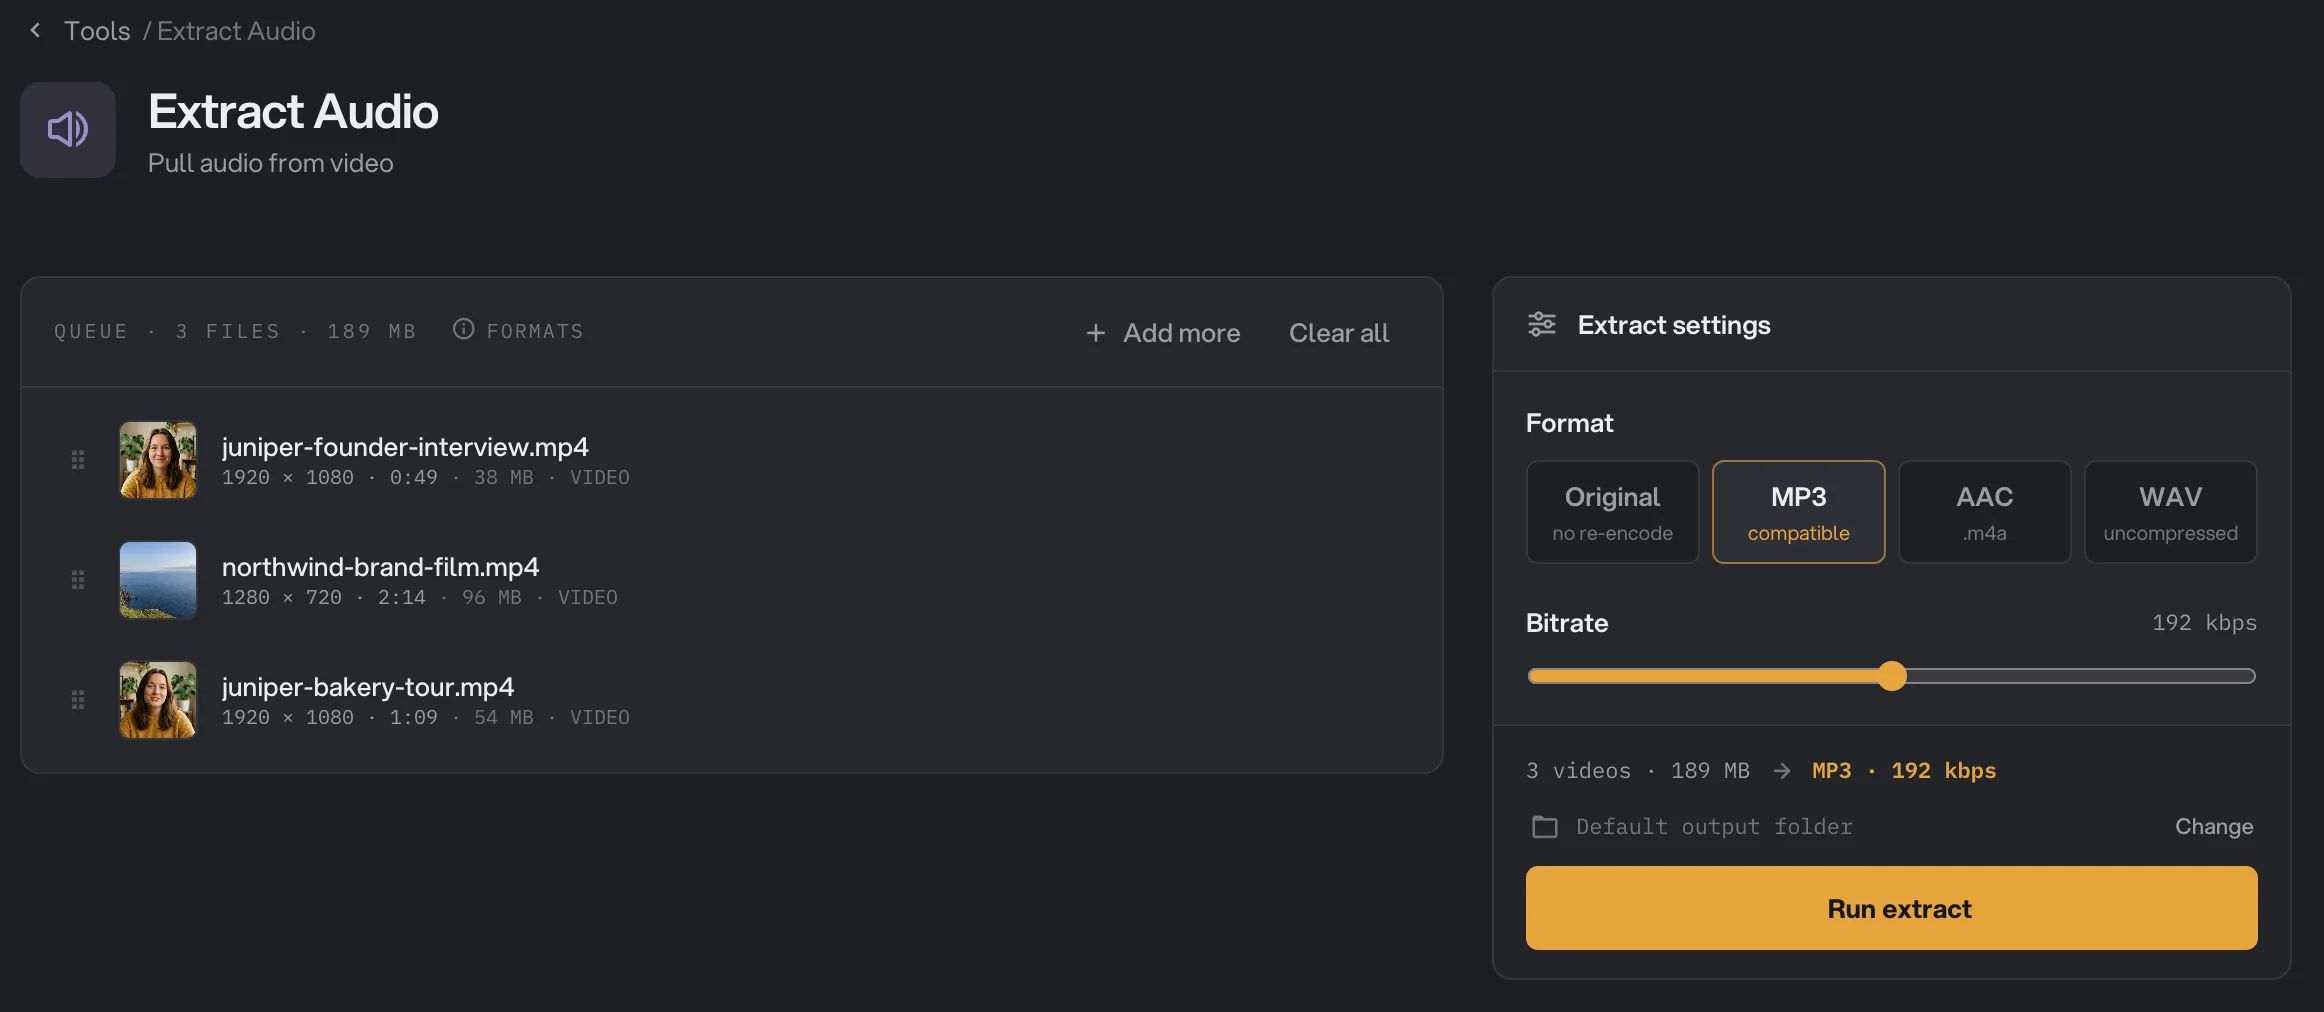
Task: Click the Extract settings sliders icon
Action: (1542, 325)
